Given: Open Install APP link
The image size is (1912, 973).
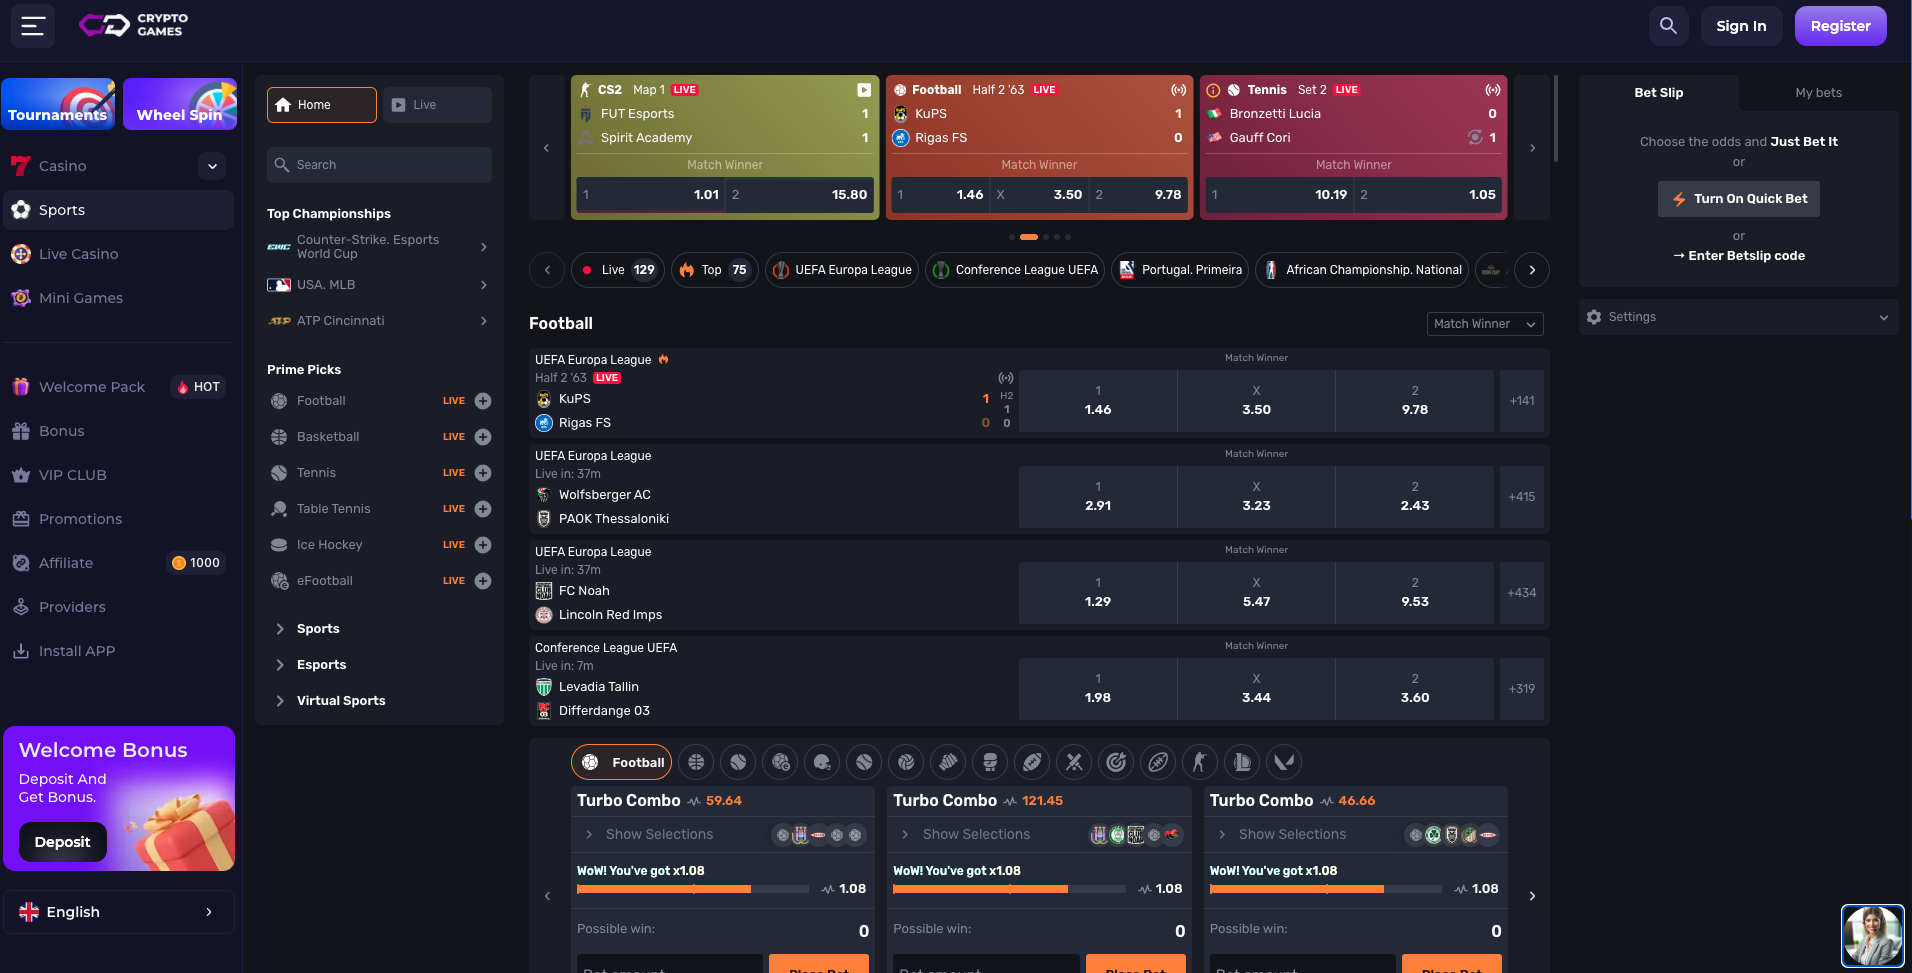Looking at the screenshot, I should 77,651.
